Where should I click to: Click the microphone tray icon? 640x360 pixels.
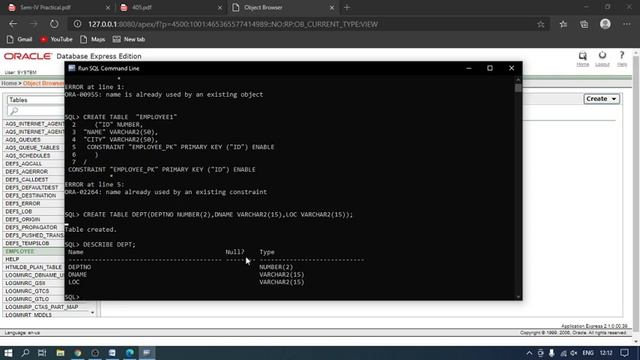pos(551,353)
